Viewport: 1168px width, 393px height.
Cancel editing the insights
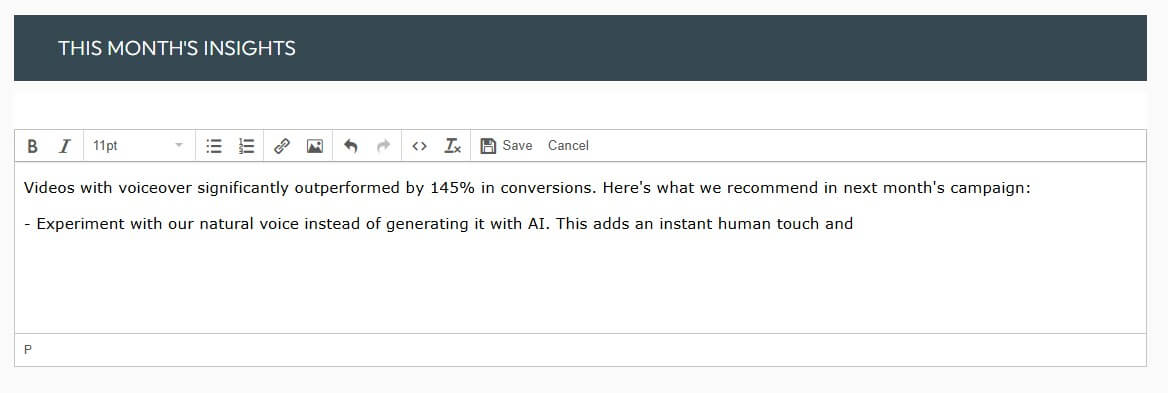568,146
